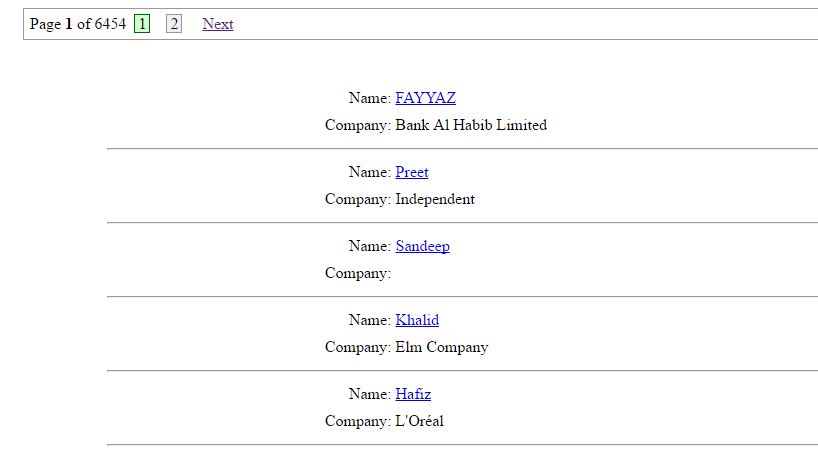The image size is (818, 458).
Task: Open Hafiz's profile link
Action: [412, 394]
